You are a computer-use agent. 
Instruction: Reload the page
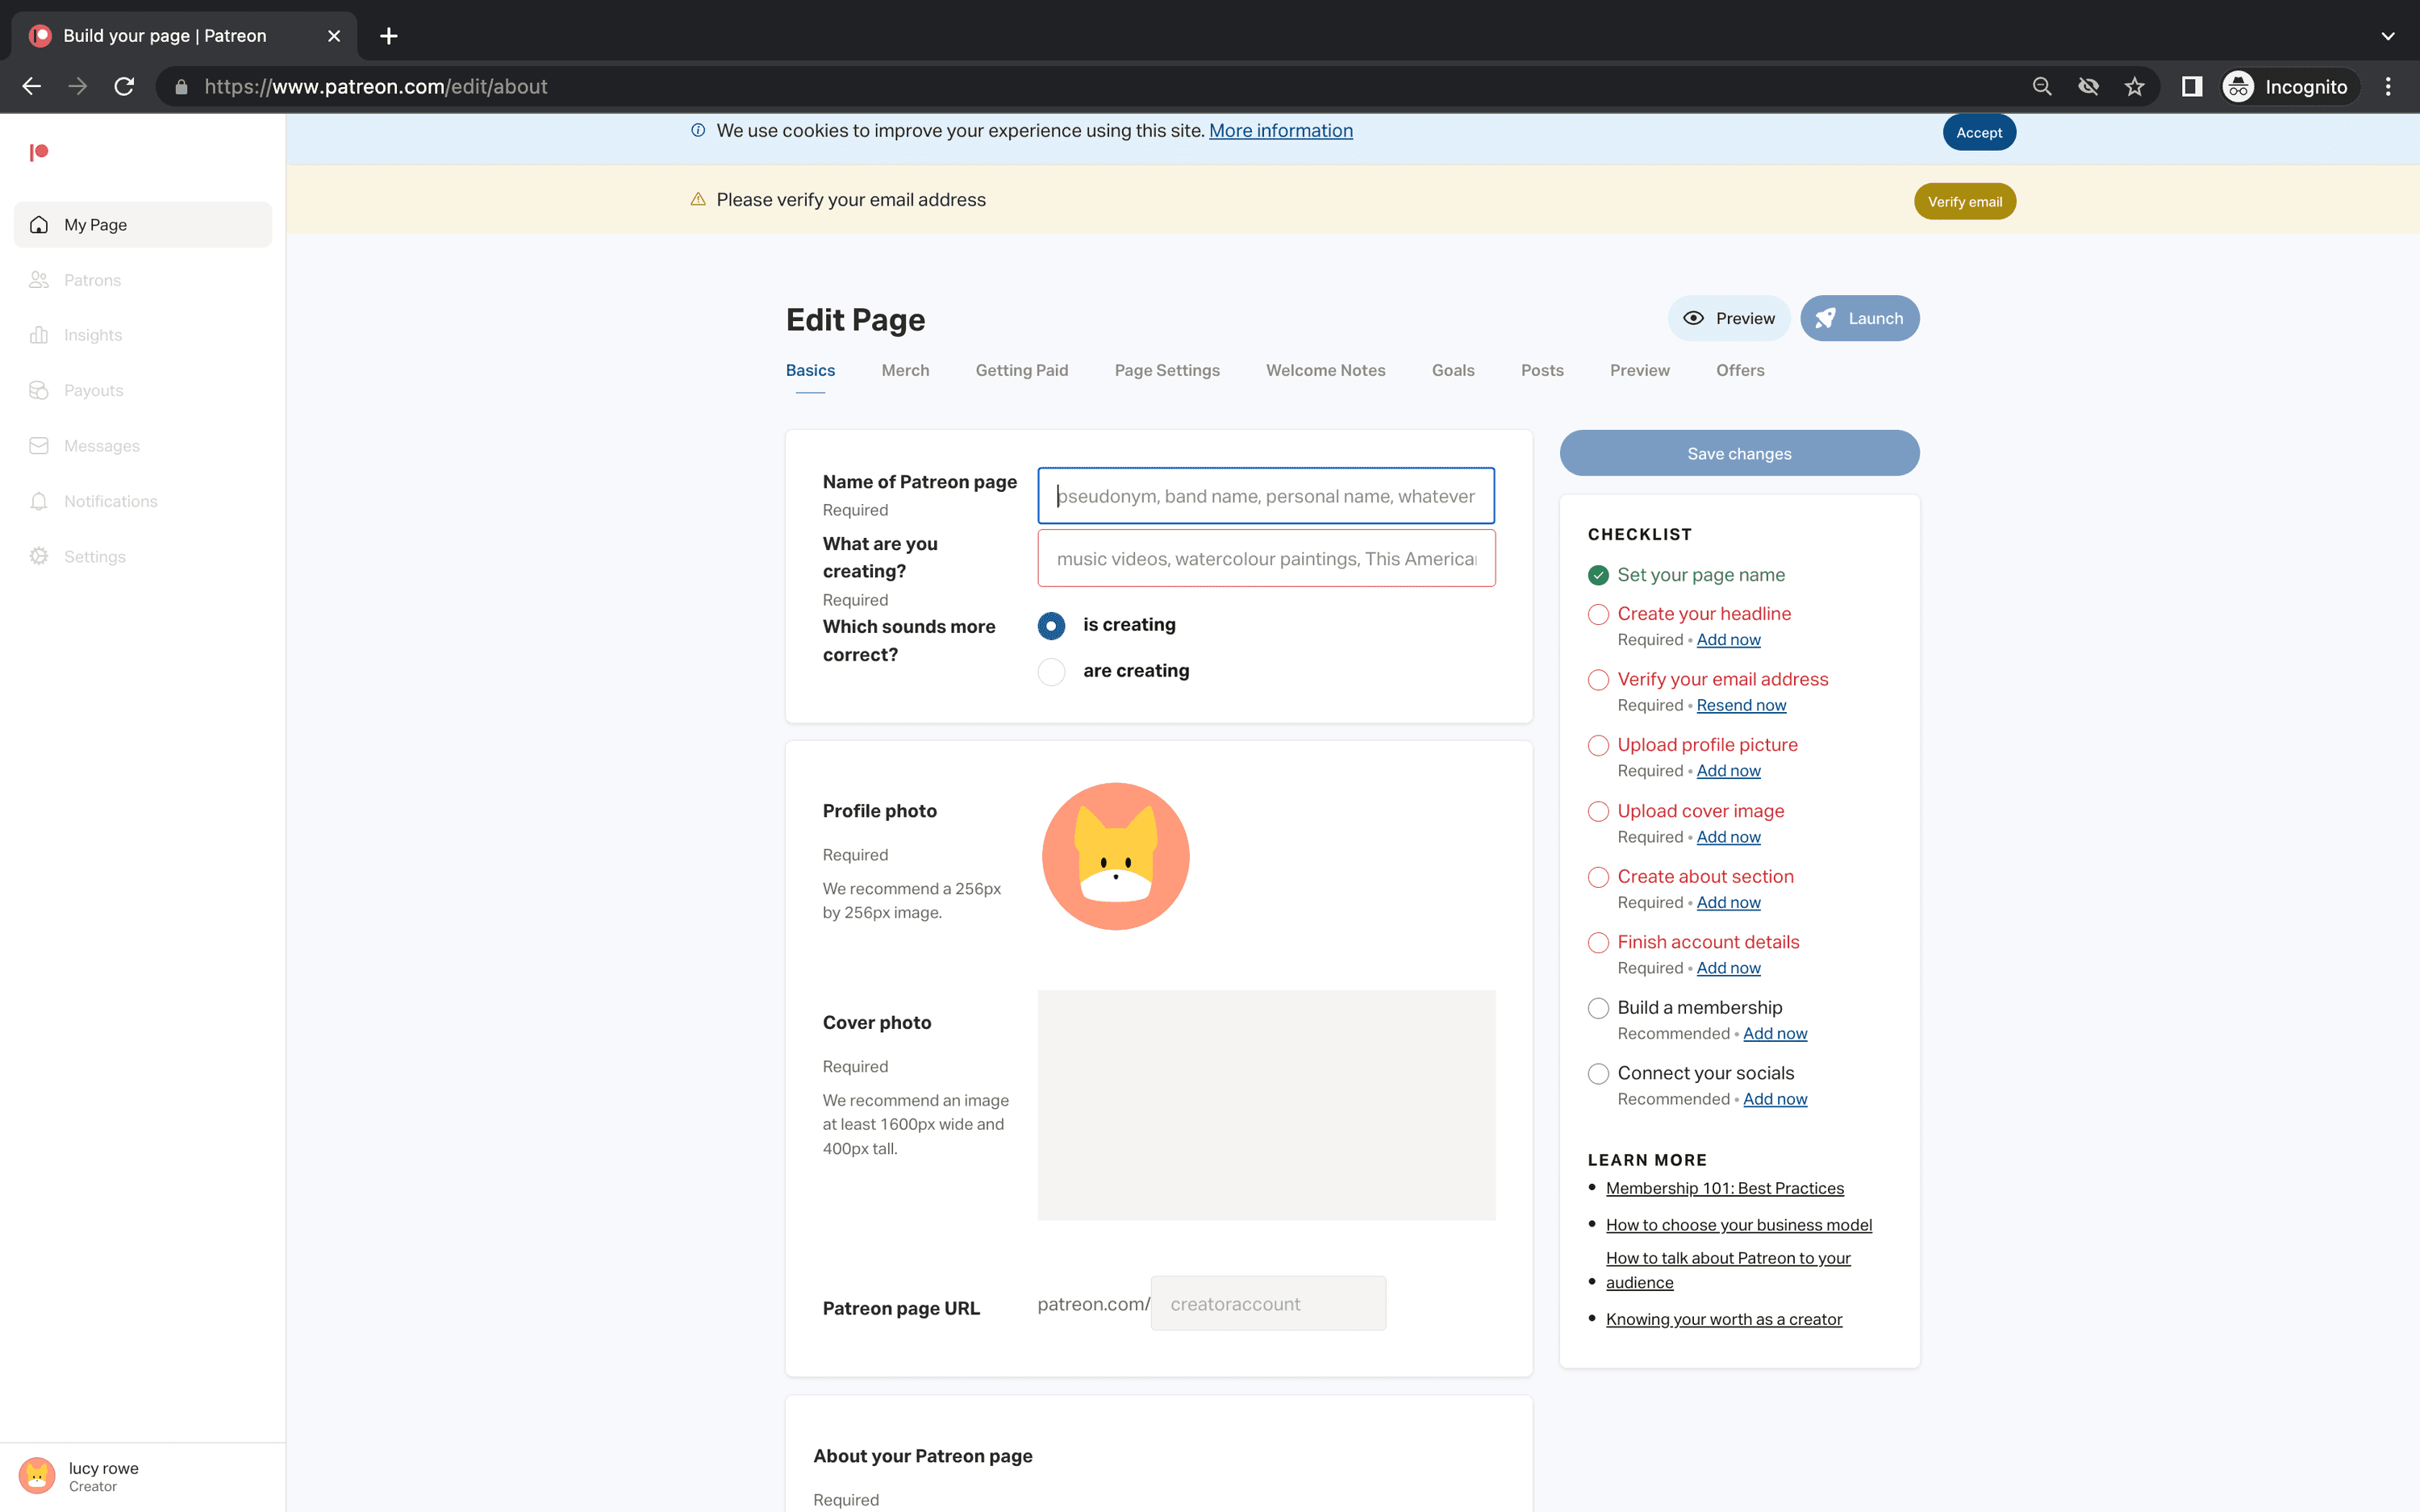(123, 86)
